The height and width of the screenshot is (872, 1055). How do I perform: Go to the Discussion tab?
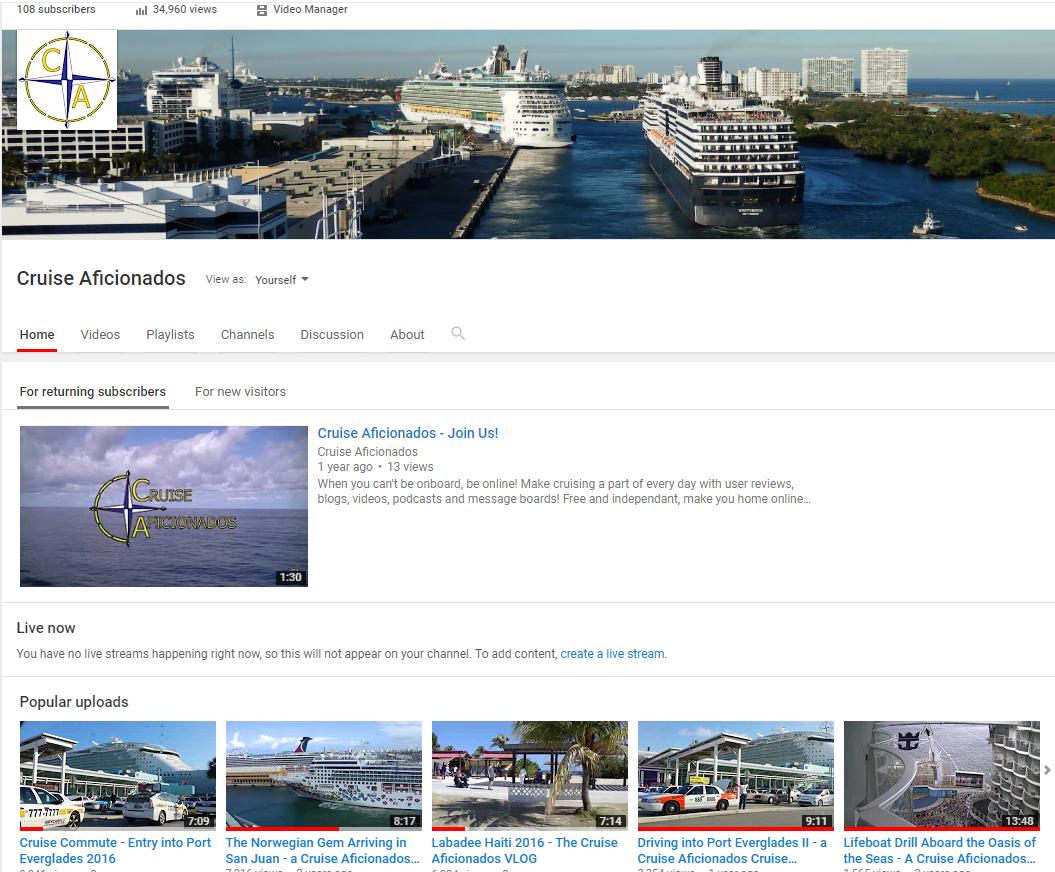[x=332, y=334]
